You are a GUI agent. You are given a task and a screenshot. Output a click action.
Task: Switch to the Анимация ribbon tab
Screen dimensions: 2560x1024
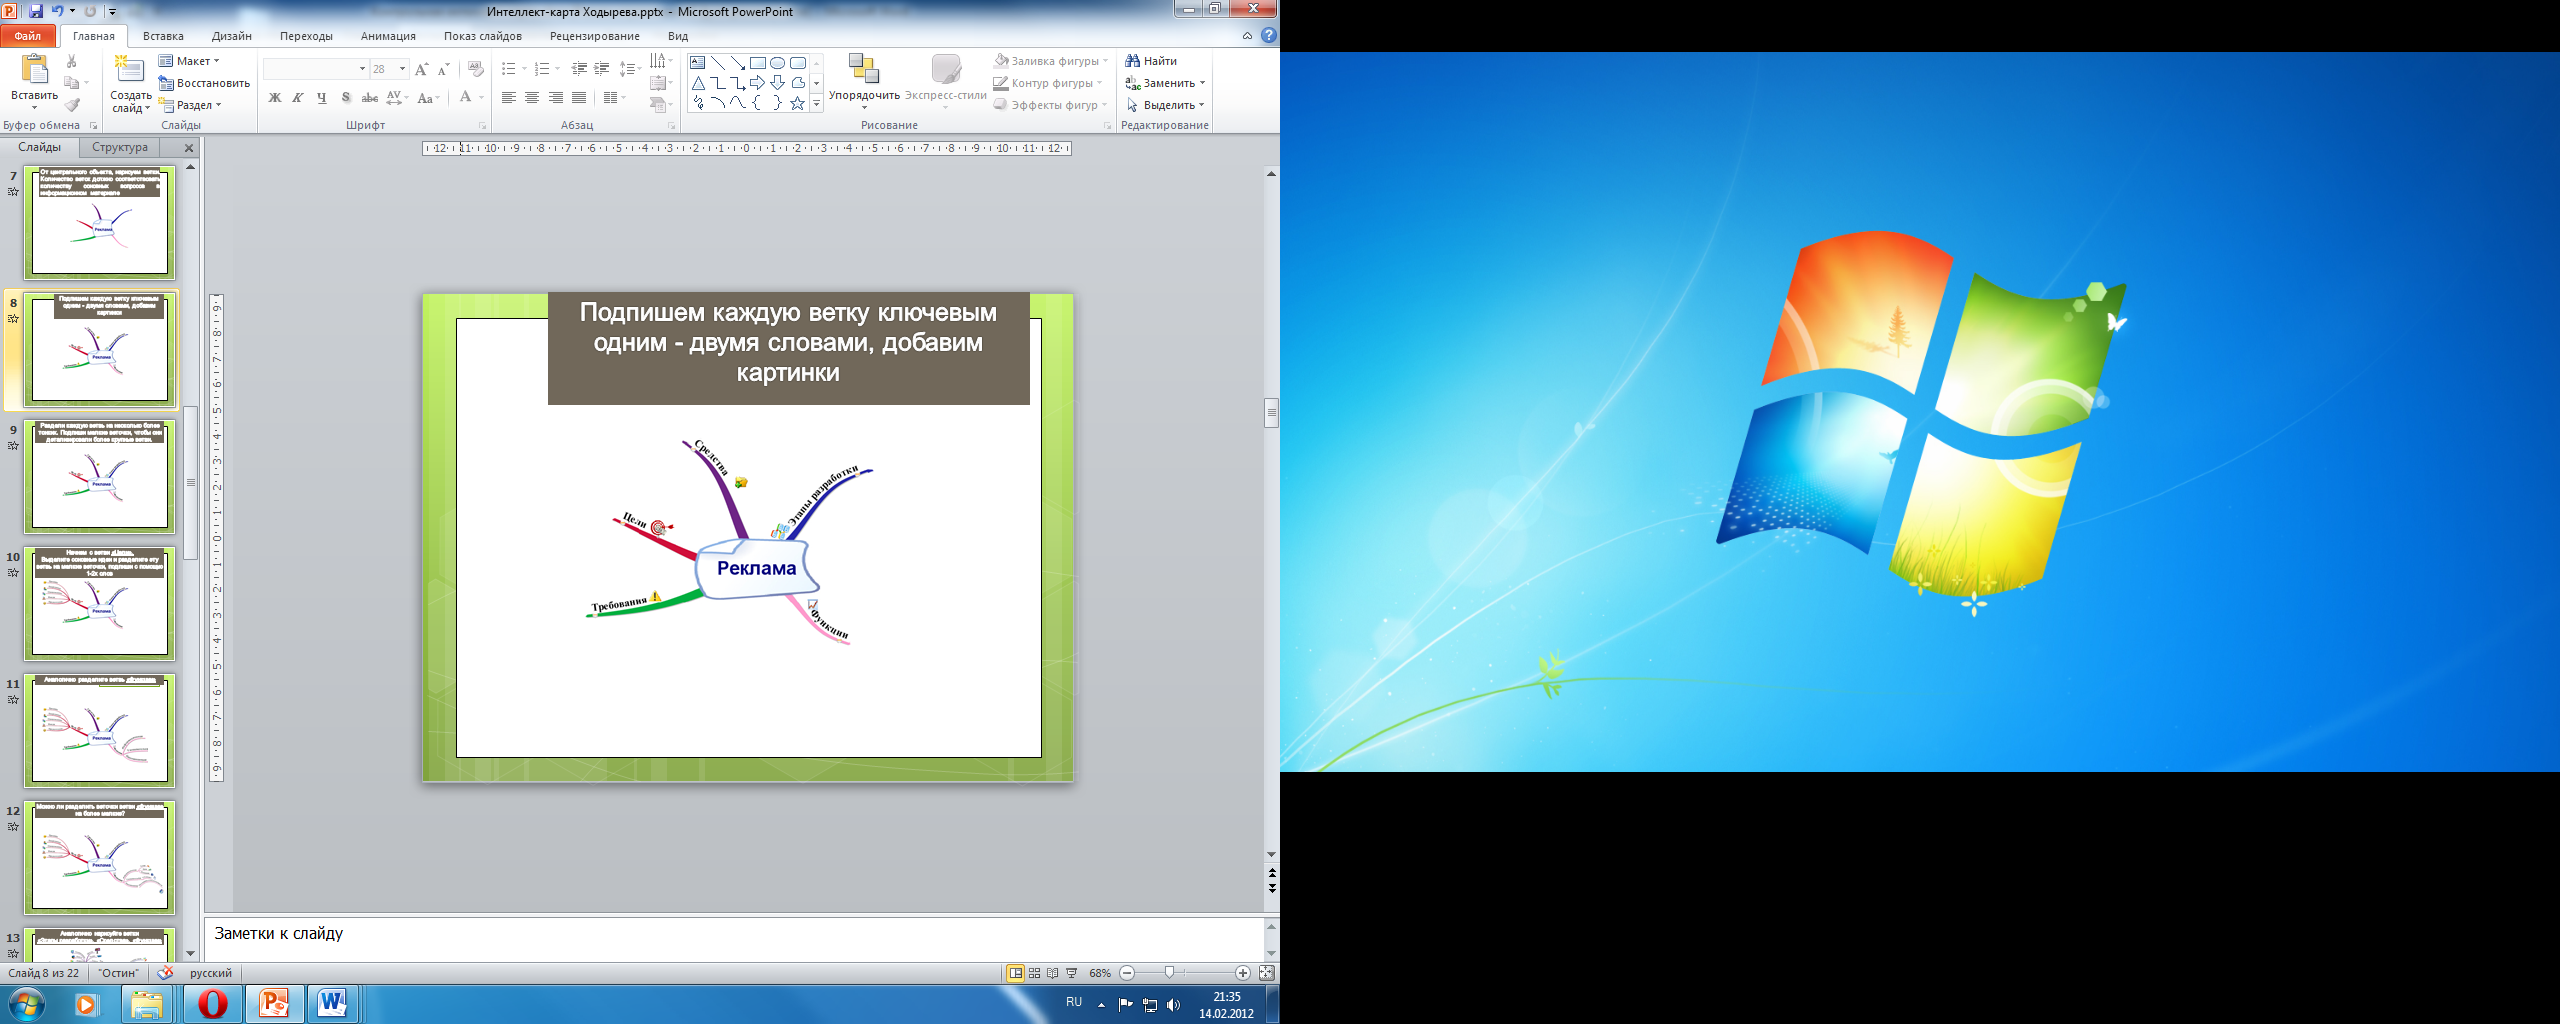pyautogui.click(x=388, y=36)
